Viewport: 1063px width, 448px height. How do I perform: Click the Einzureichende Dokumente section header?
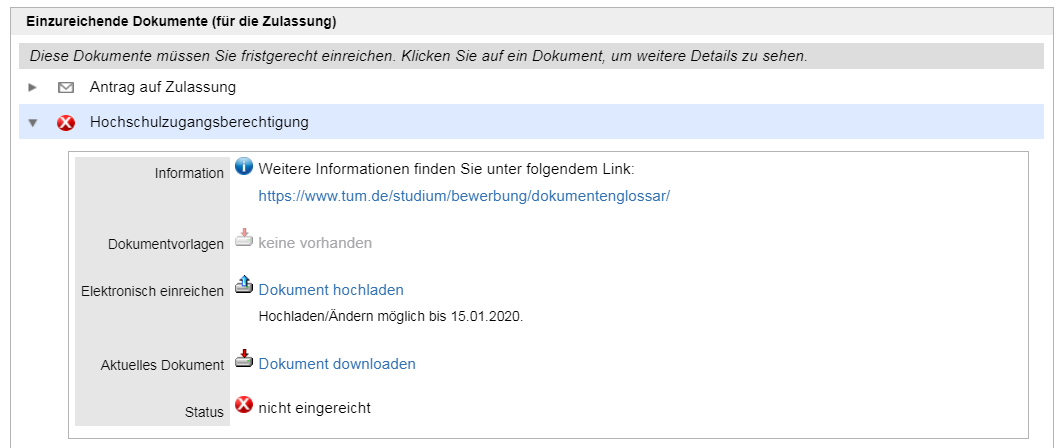tap(181, 20)
